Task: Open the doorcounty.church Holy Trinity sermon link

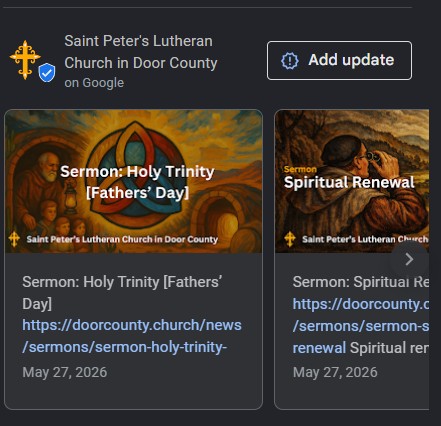Action: tap(132, 336)
